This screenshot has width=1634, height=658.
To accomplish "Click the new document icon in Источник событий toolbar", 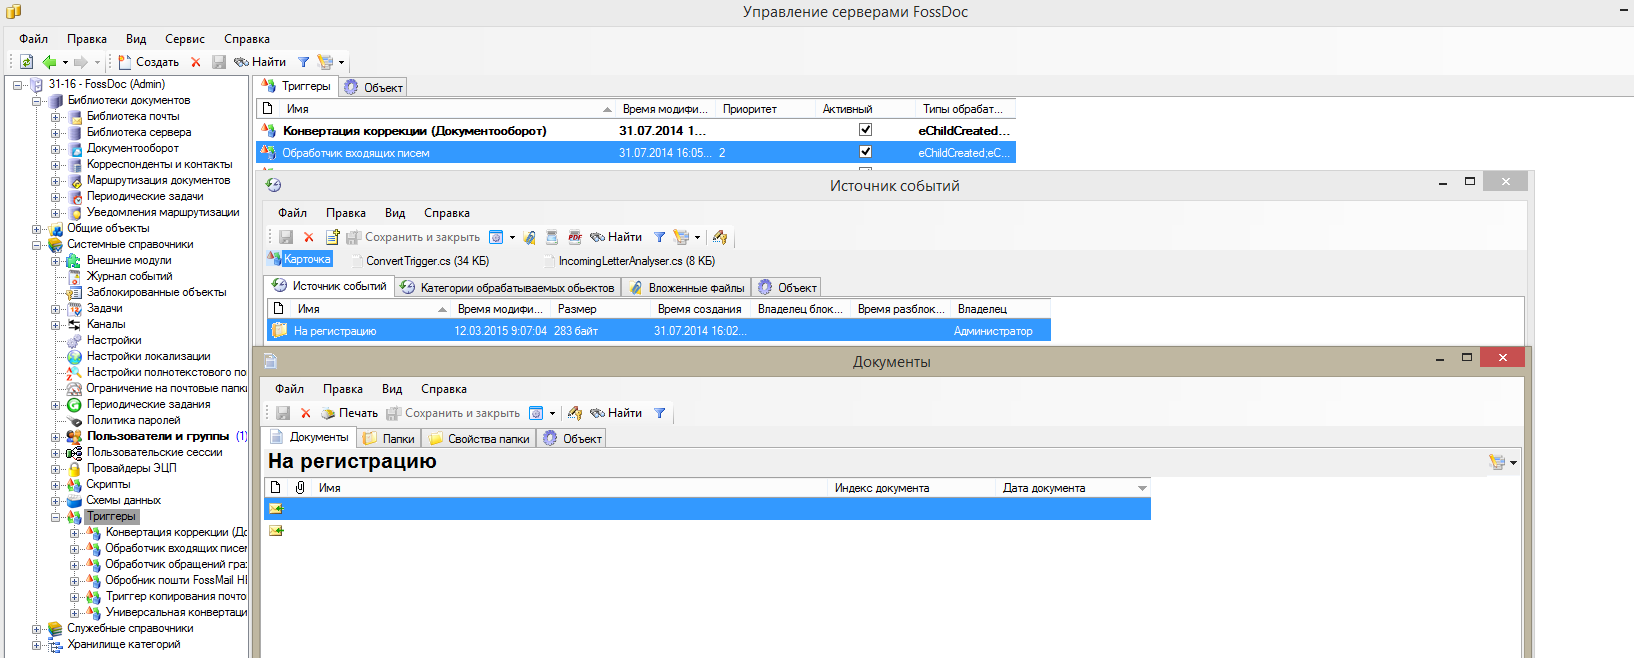I will [x=332, y=237].
